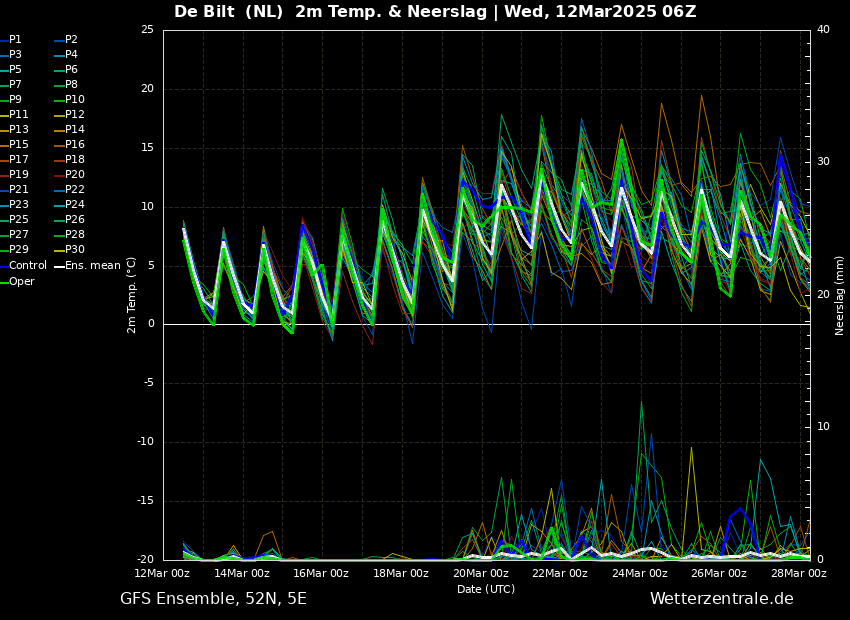The image size is (850, 620).
Task: Click the Date (UTC) axis label
Action: 486,589
